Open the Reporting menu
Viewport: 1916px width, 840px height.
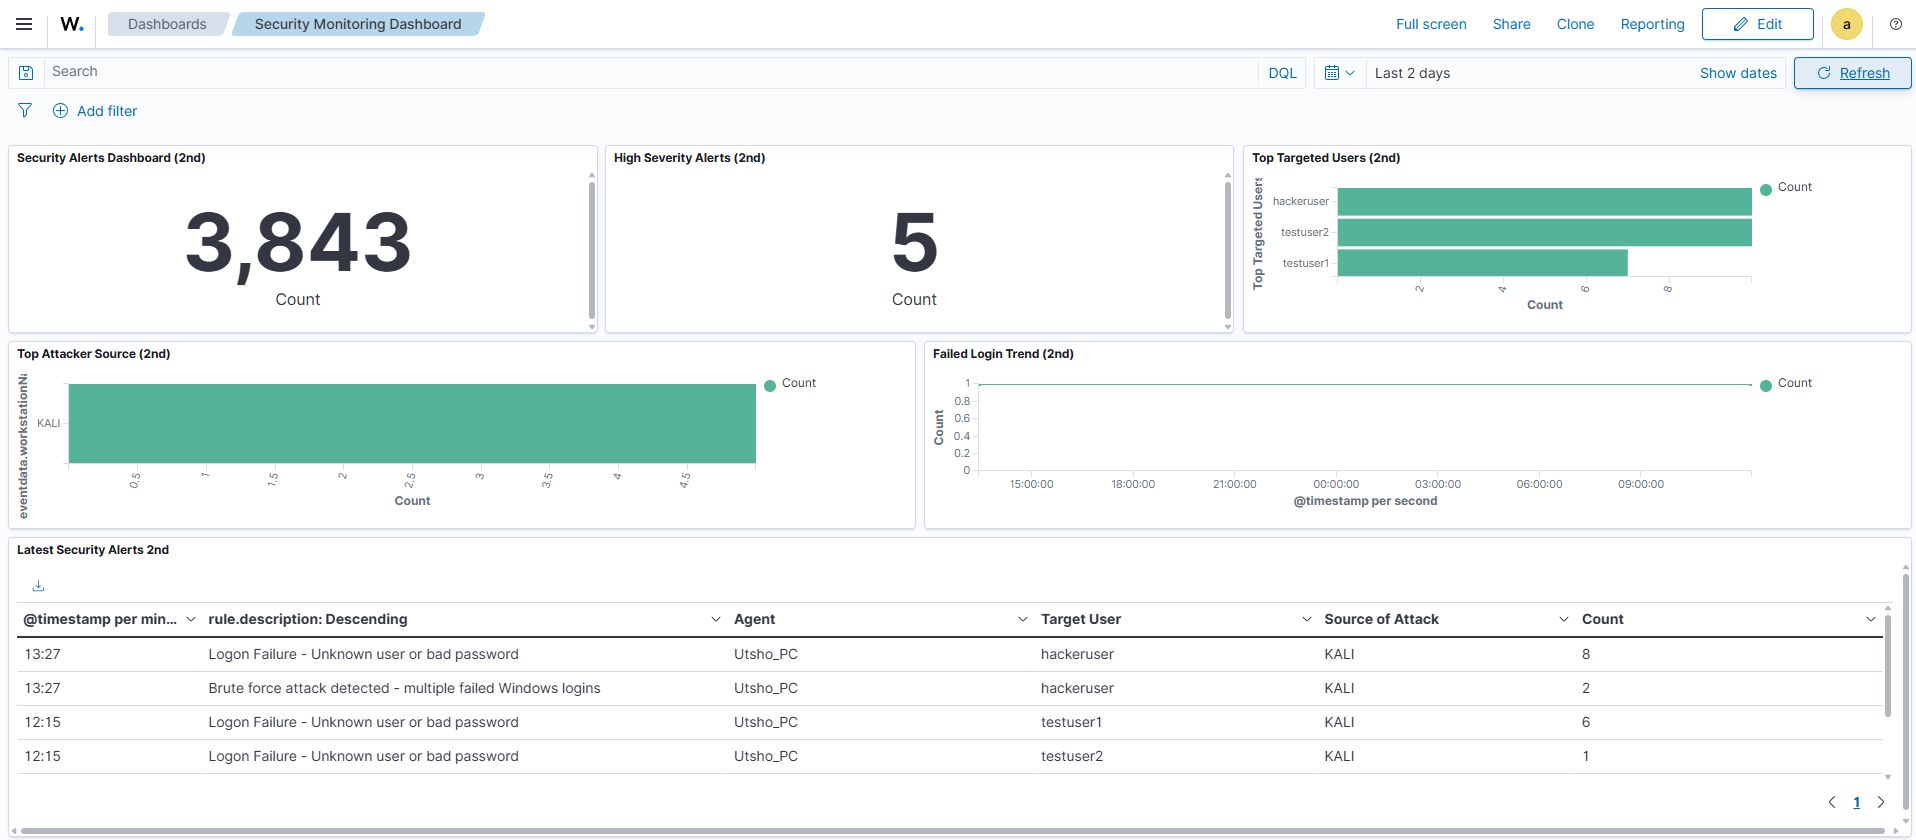click(x=1652, y=24)
